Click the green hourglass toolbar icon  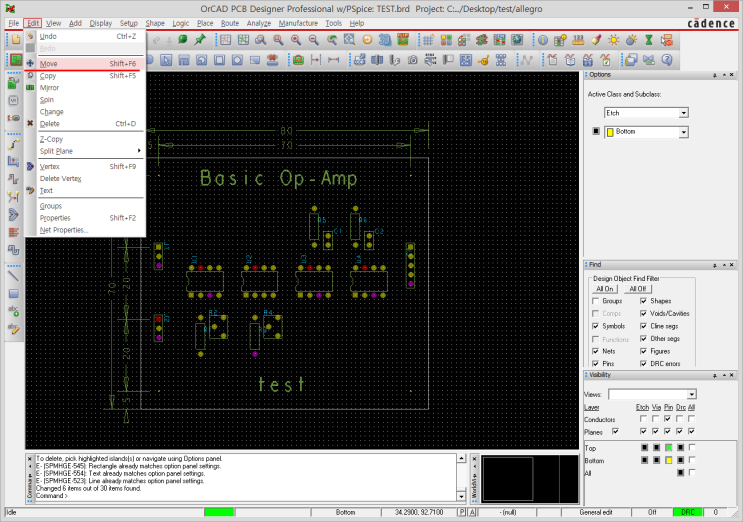tap(648, 40)
